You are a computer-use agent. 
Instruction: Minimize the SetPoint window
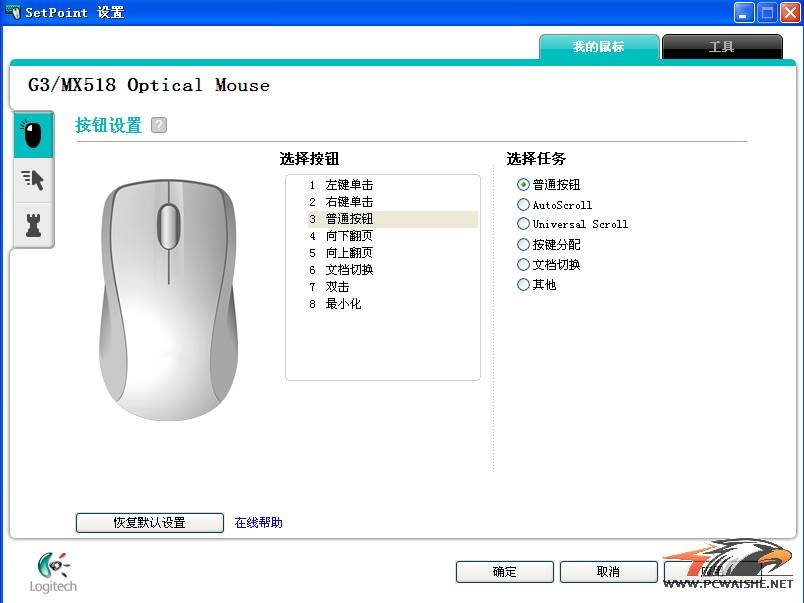click(744, 12)
